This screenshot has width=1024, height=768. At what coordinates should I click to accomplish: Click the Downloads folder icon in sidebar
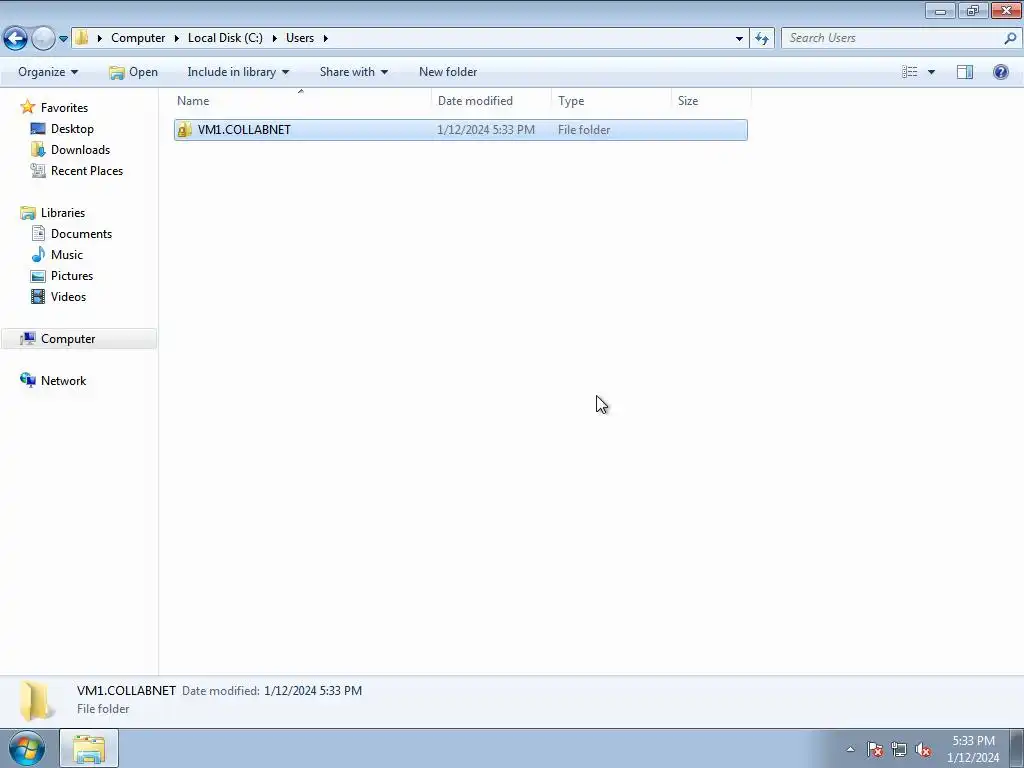[38, 150]
